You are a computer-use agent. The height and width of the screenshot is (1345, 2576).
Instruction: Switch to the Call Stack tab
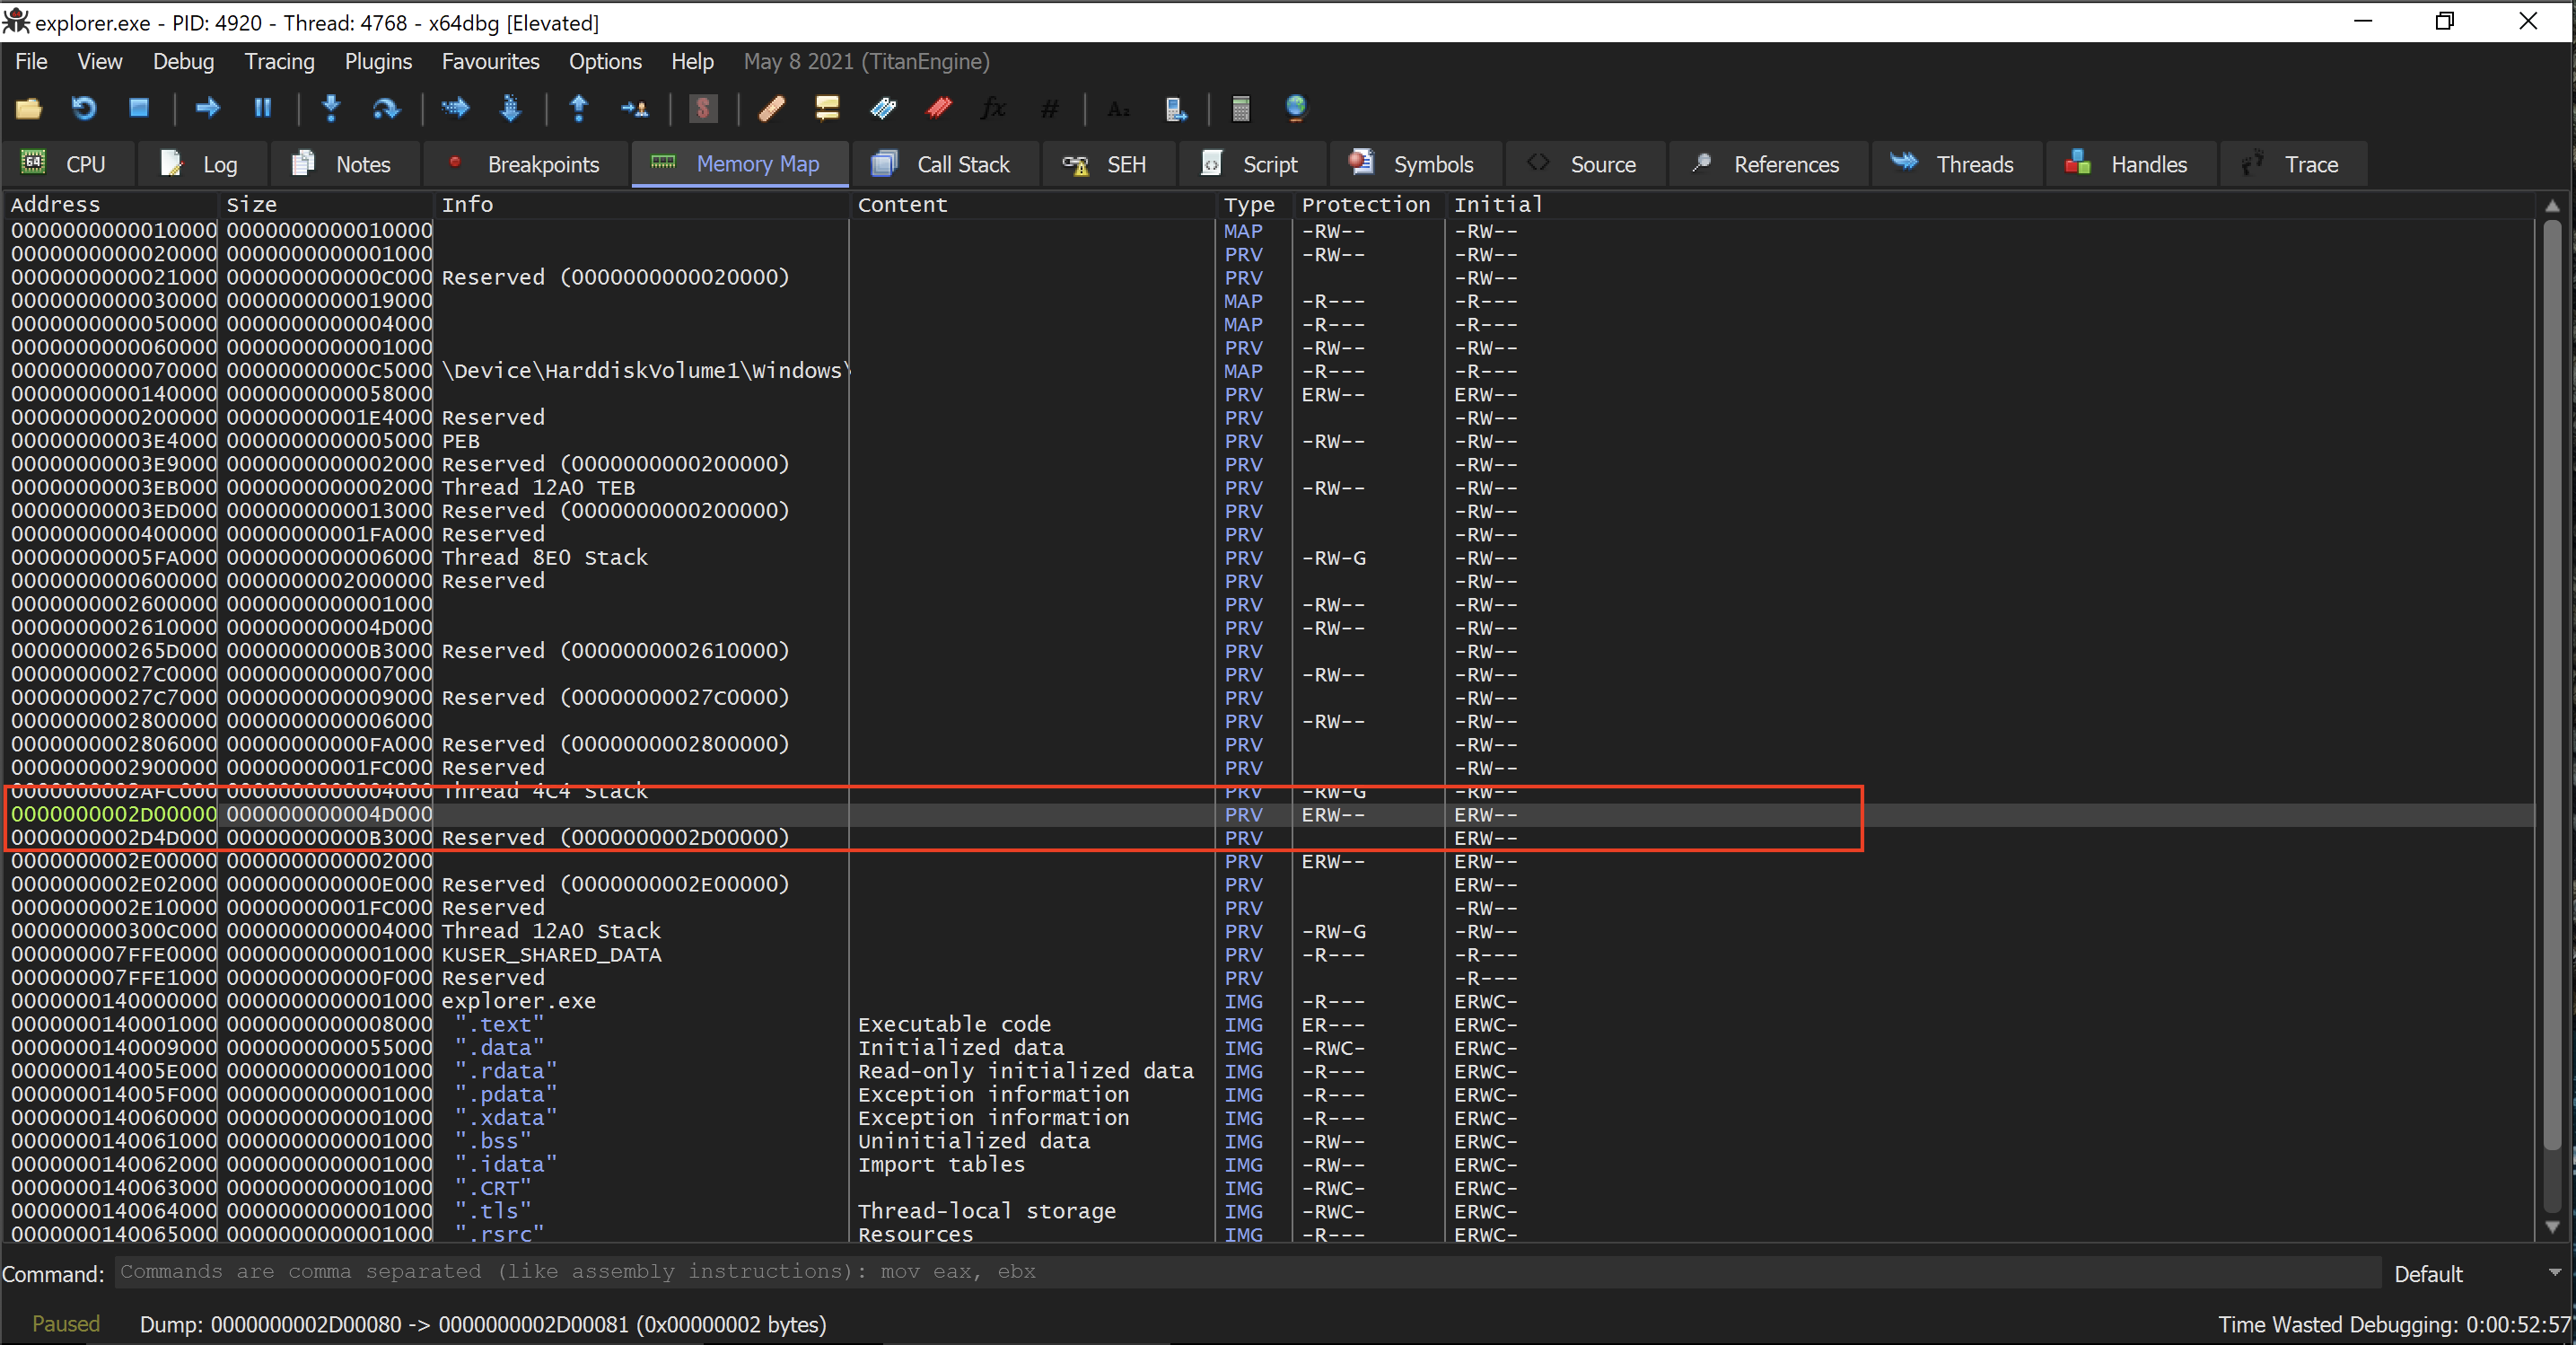(x=943, y=164)
